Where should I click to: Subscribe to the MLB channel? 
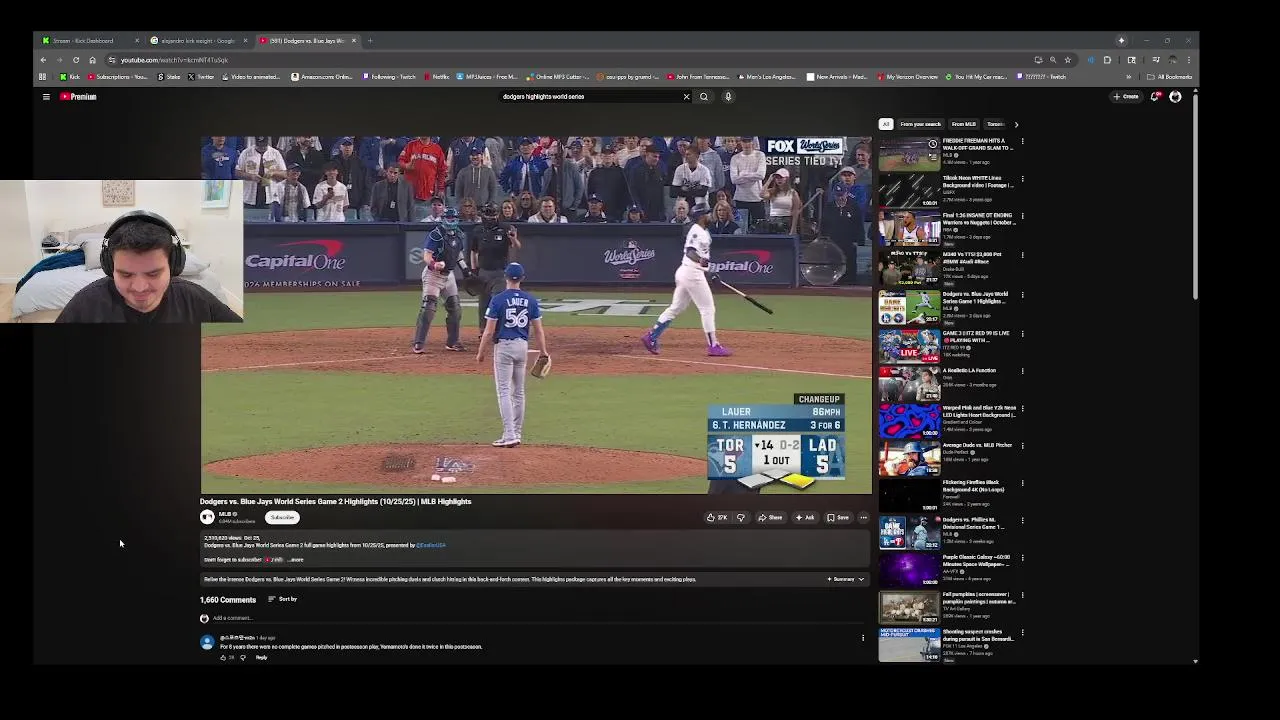click(283, 517)
